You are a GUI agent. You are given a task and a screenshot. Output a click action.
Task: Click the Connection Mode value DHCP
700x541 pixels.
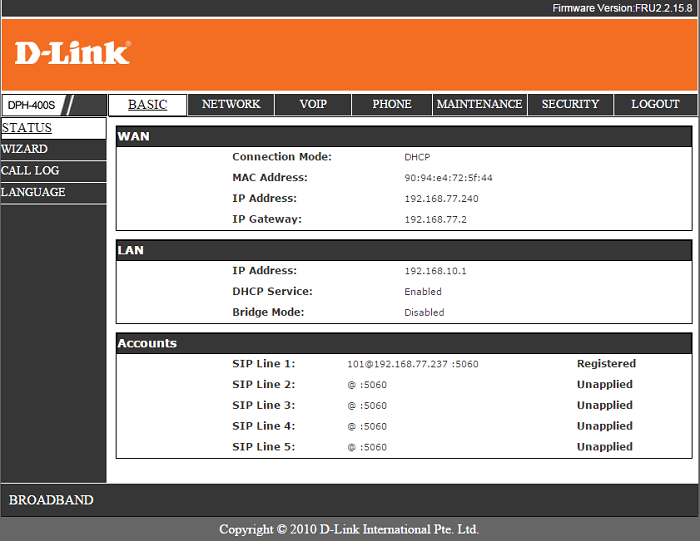click(417, 157)
